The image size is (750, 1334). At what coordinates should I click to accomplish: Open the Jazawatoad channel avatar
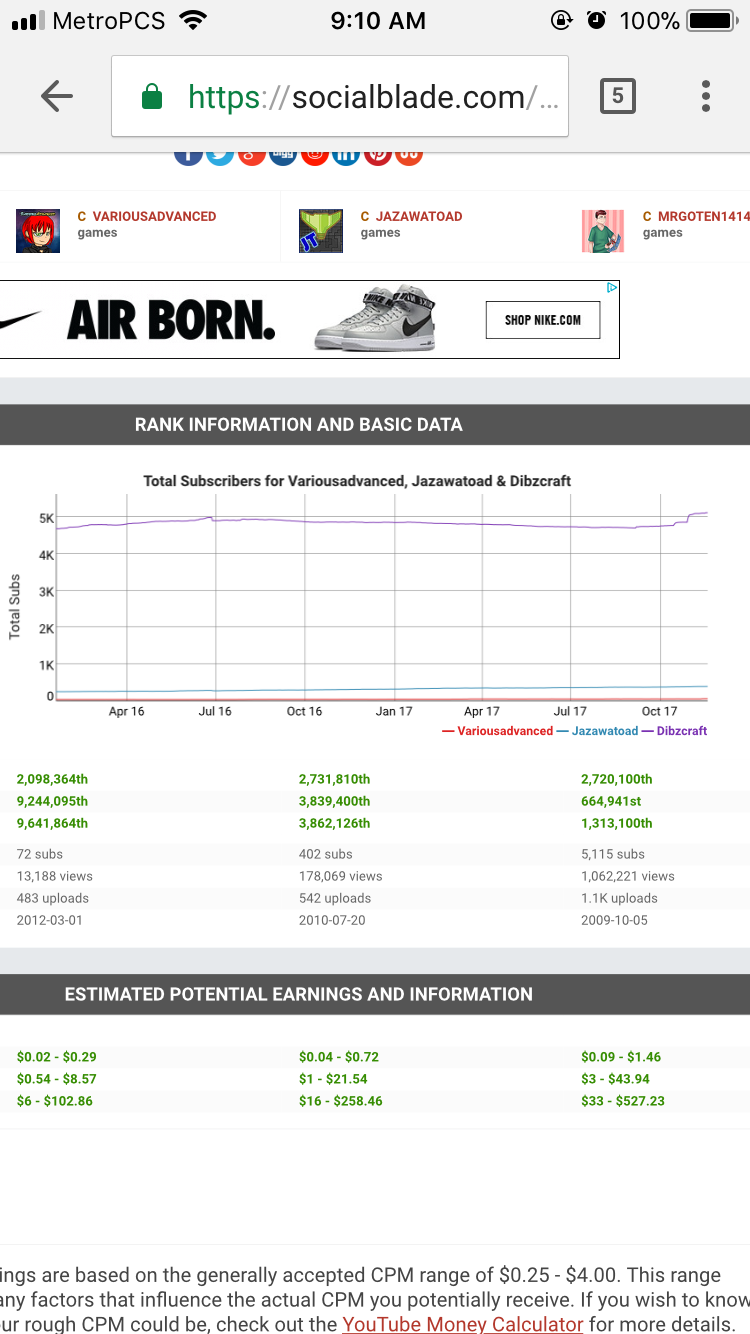321,231
